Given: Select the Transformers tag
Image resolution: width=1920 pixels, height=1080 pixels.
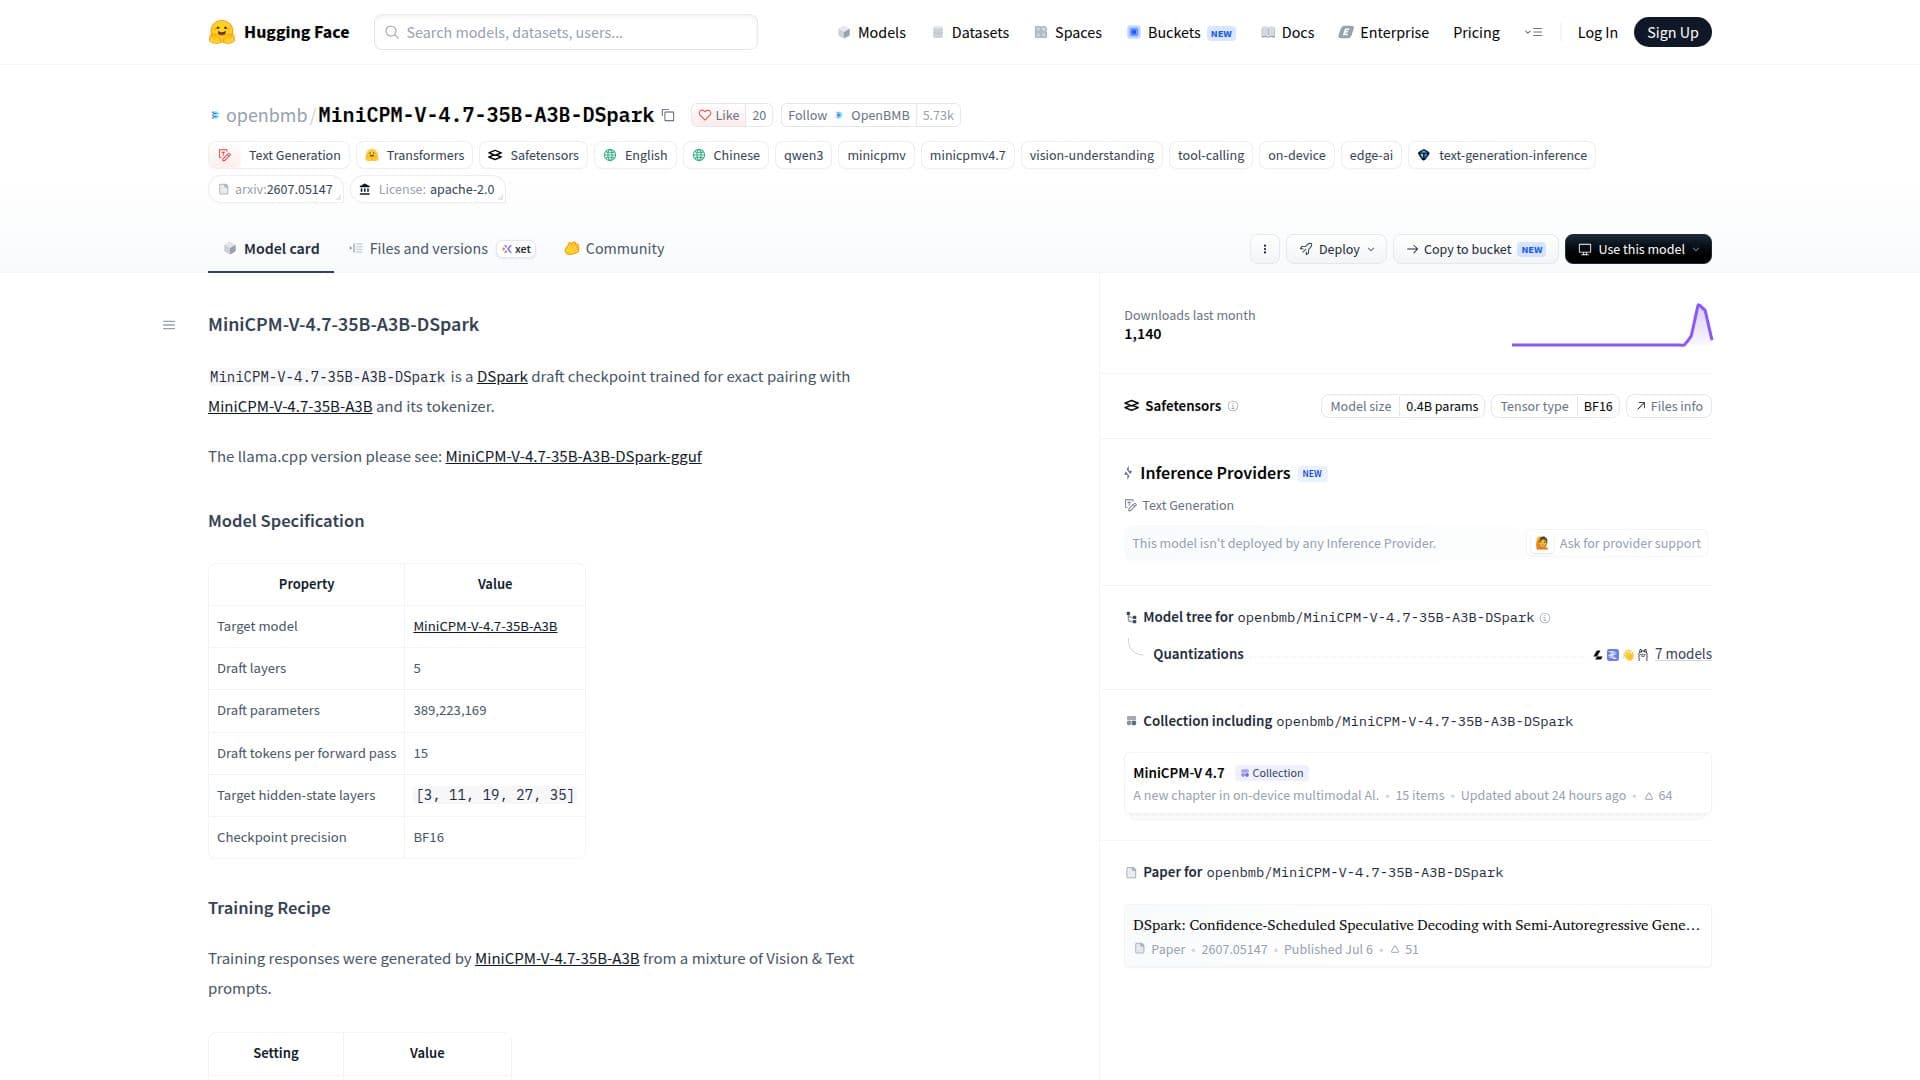Looking at the screenshot, I should click(414, 155).
